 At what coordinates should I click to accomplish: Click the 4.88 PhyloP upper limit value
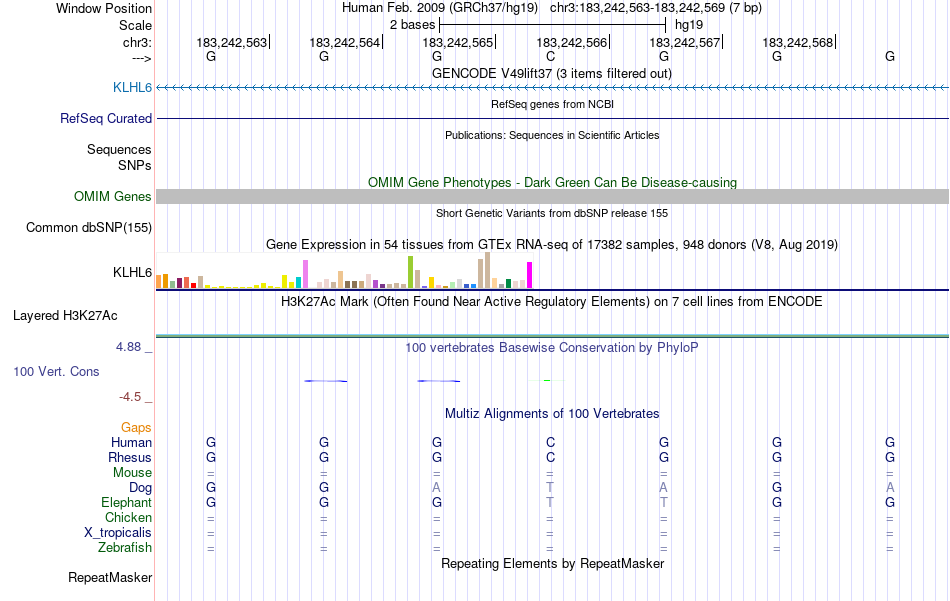point(128,347)
